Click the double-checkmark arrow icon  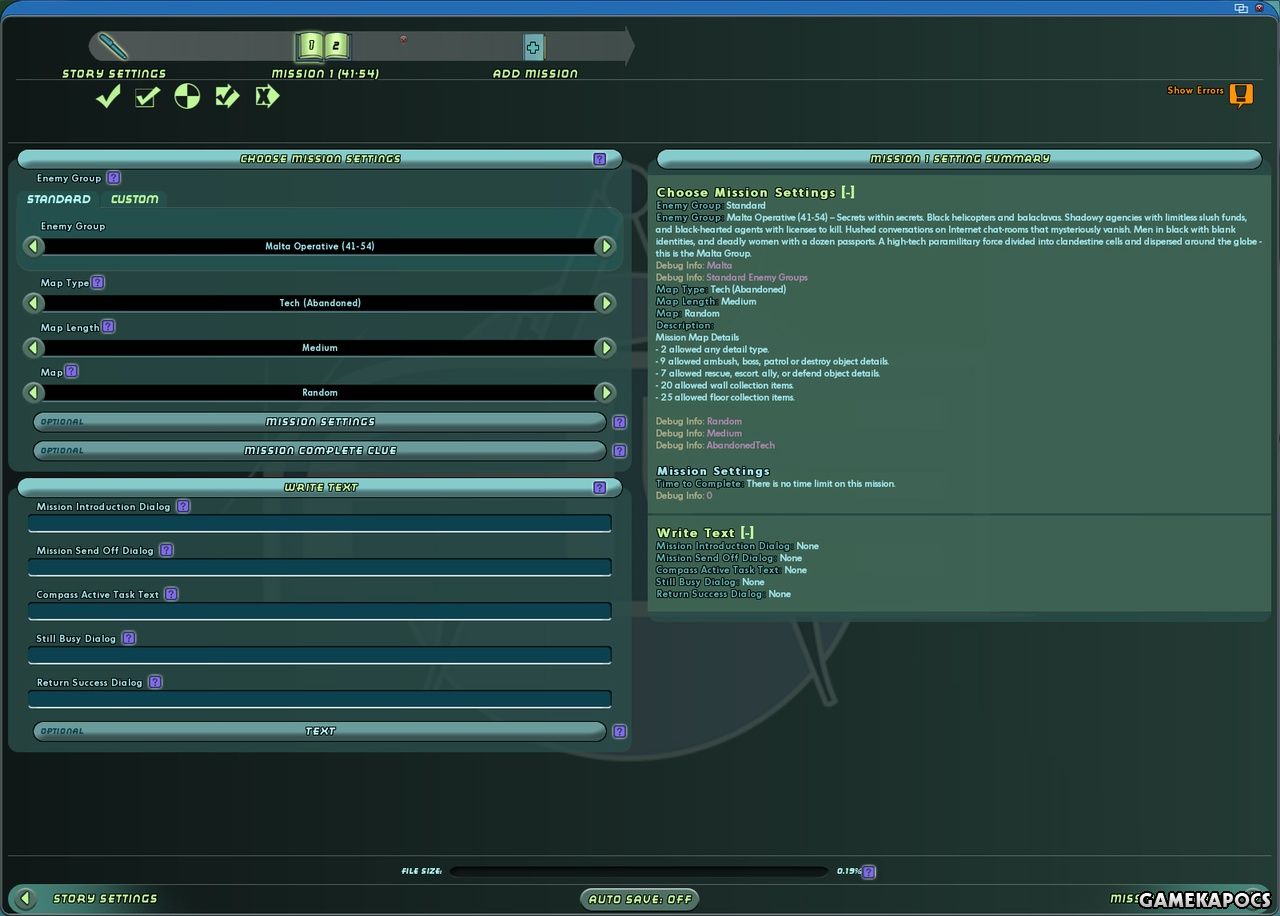(227, 97)
